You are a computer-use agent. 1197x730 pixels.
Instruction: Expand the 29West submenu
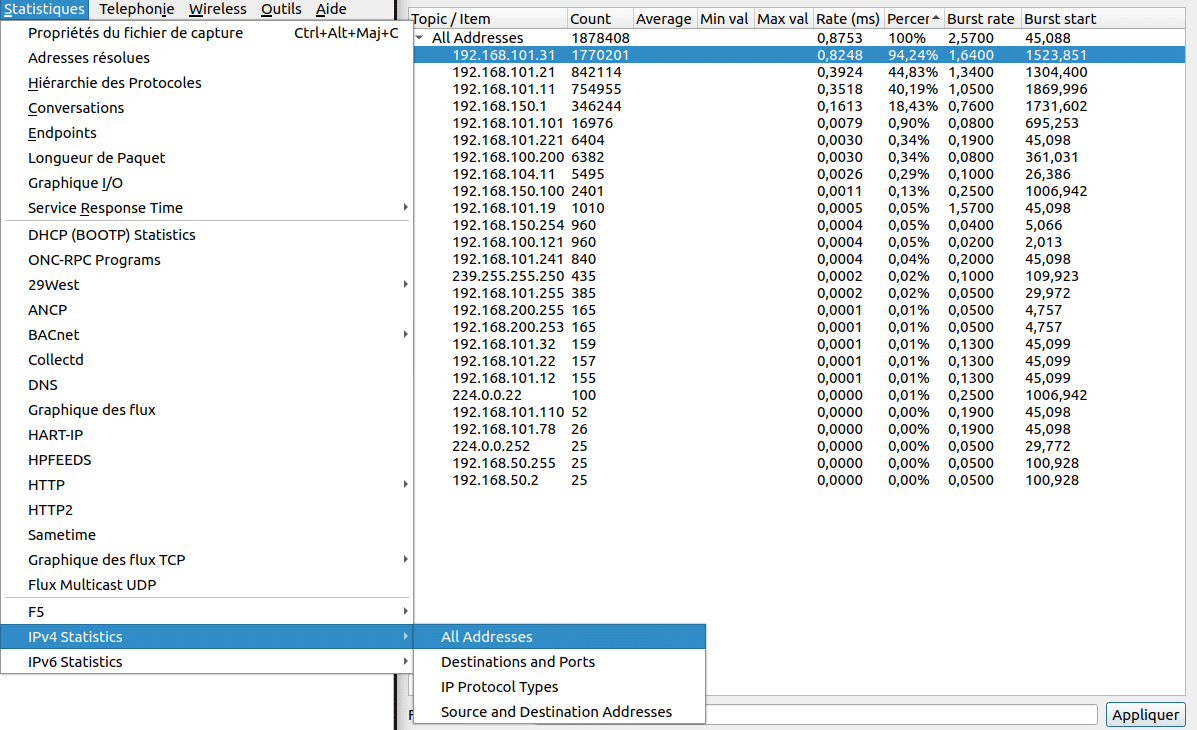[x=207, y=285]
